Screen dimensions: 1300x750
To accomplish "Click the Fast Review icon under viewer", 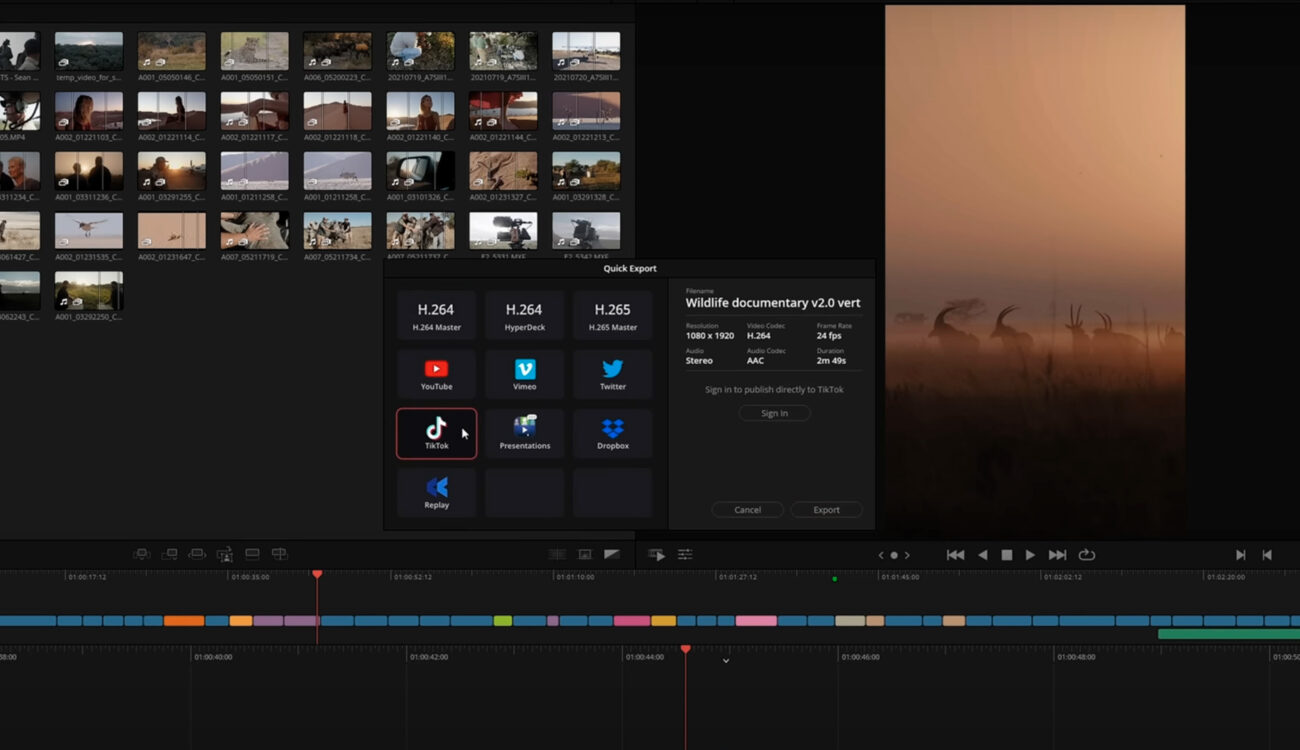I will [657, 554].
